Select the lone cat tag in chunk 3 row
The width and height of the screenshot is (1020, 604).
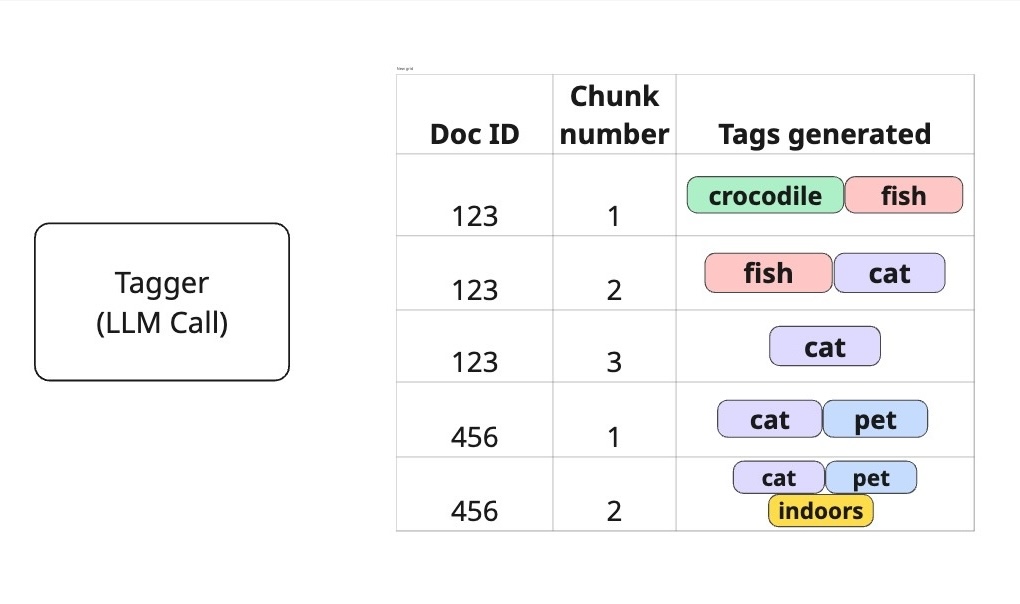click(825, 347)
